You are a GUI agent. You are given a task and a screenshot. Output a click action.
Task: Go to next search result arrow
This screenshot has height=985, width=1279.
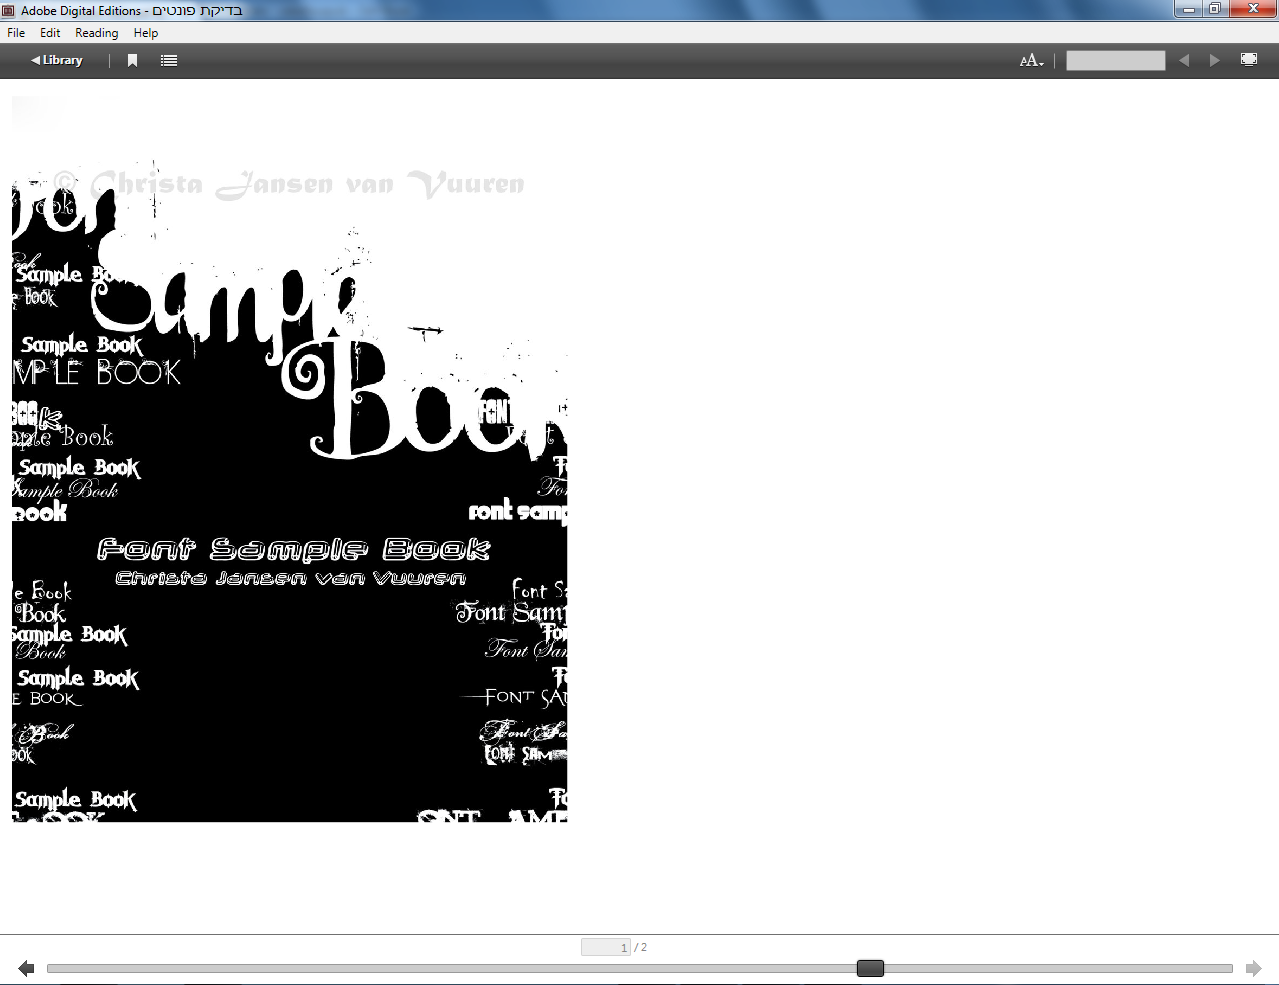click(x=1214, y=60)
